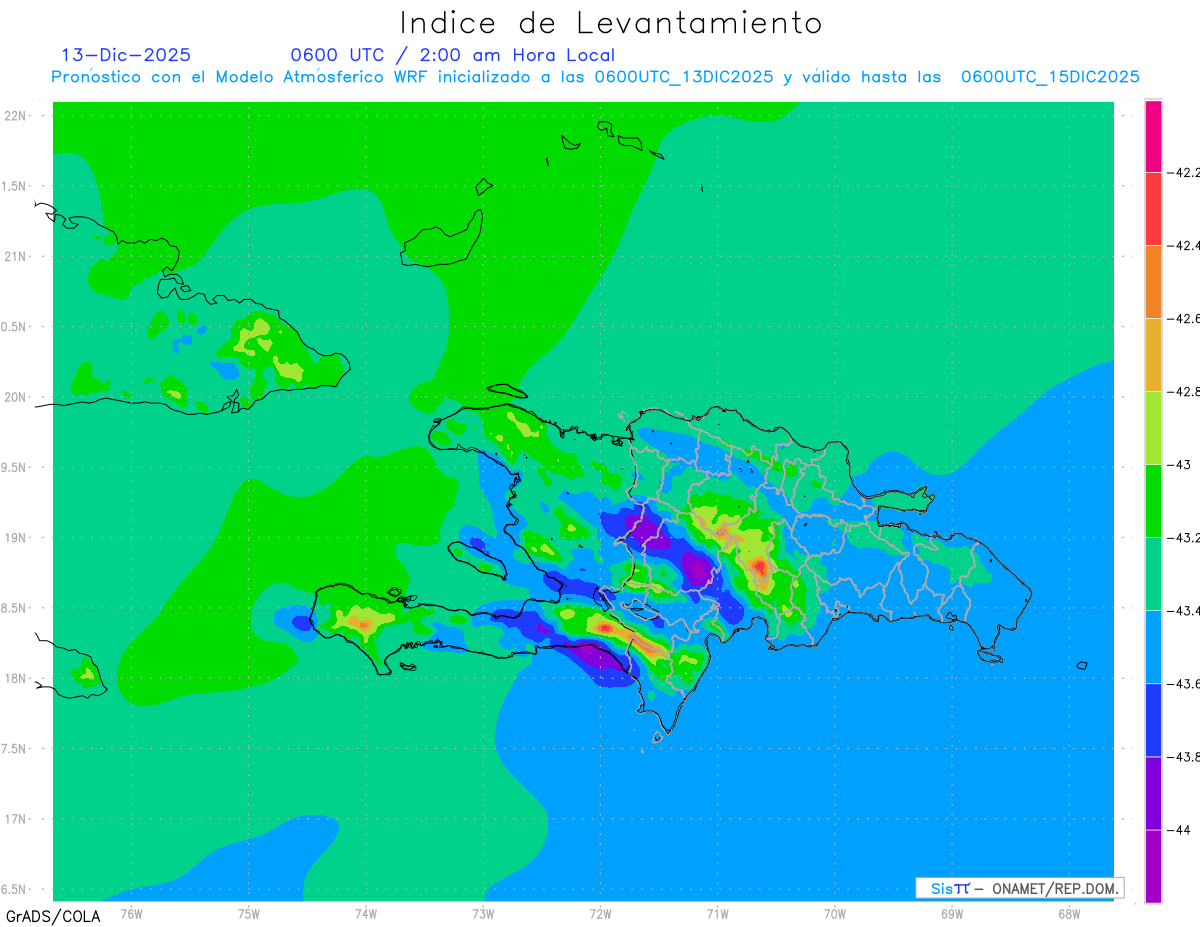Click the "18N" latitude label
This screenshot has height=927, width=1200.
click(x=16, y=678)
